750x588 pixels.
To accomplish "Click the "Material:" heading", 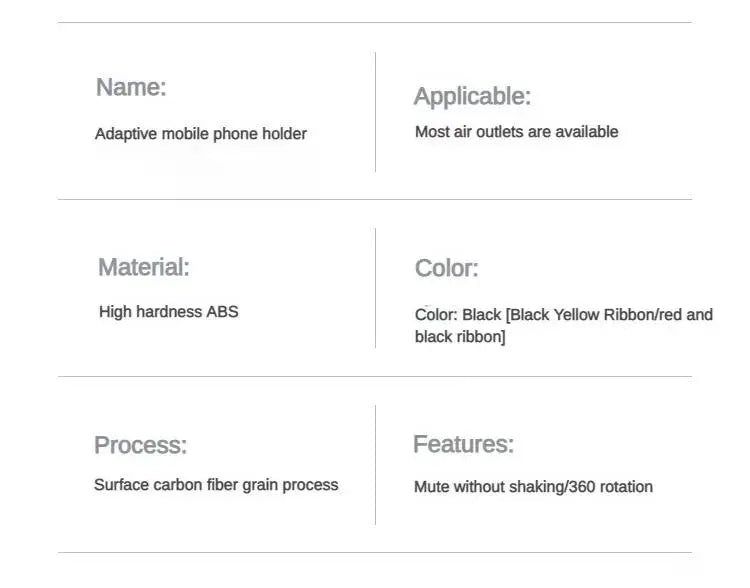I will pyautogui.click(x=143, y=268).
